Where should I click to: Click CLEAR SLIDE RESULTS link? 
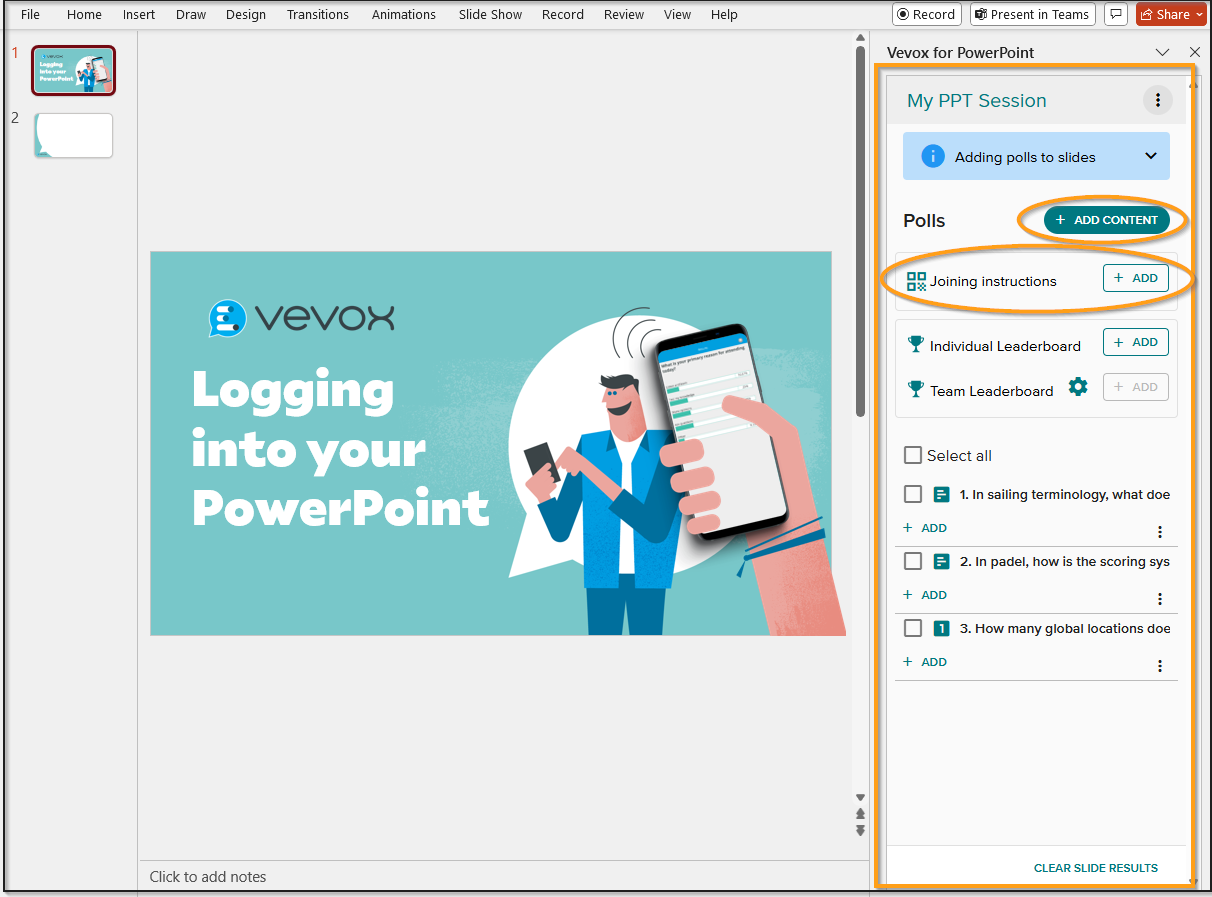(x=1096, y=868)
